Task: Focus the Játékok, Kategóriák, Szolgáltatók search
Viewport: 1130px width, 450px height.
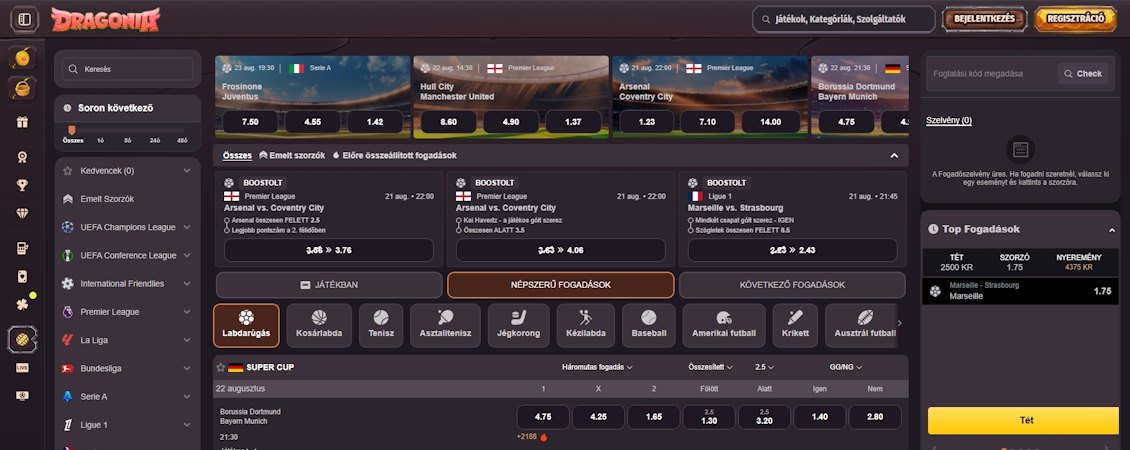Action: 843,19
